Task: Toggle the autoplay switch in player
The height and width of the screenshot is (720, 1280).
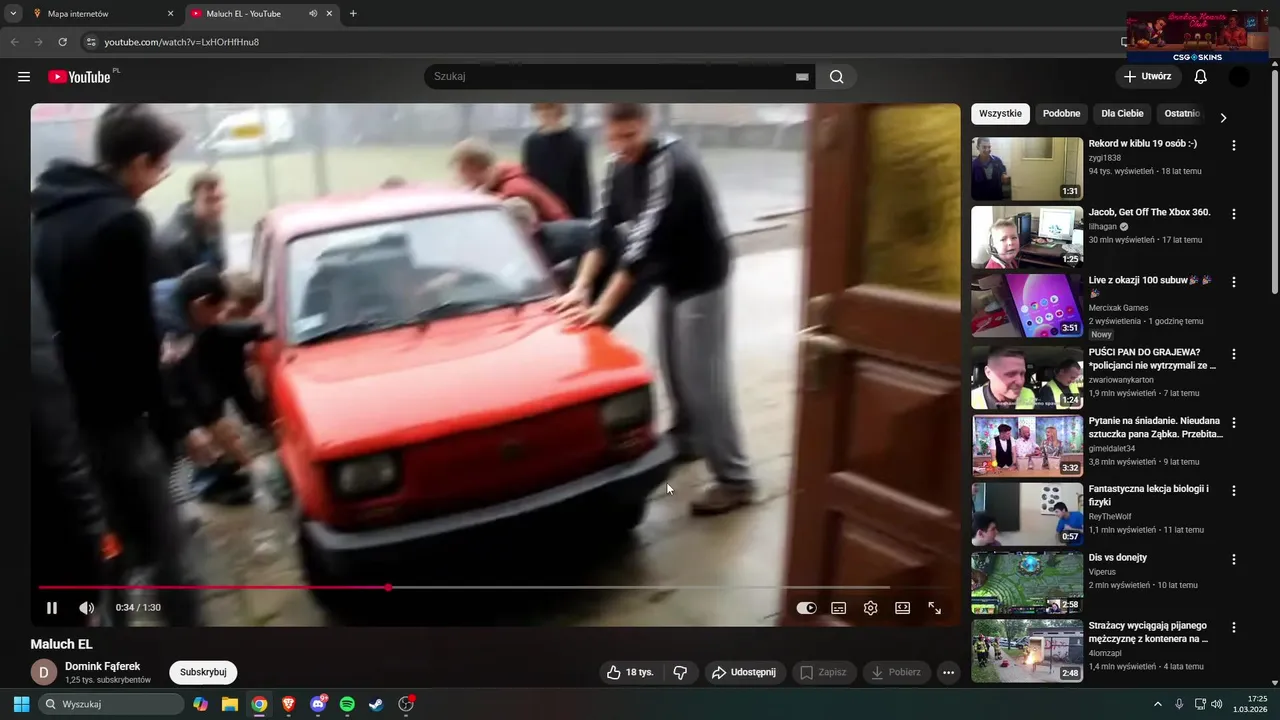Action: coord(806,607)
